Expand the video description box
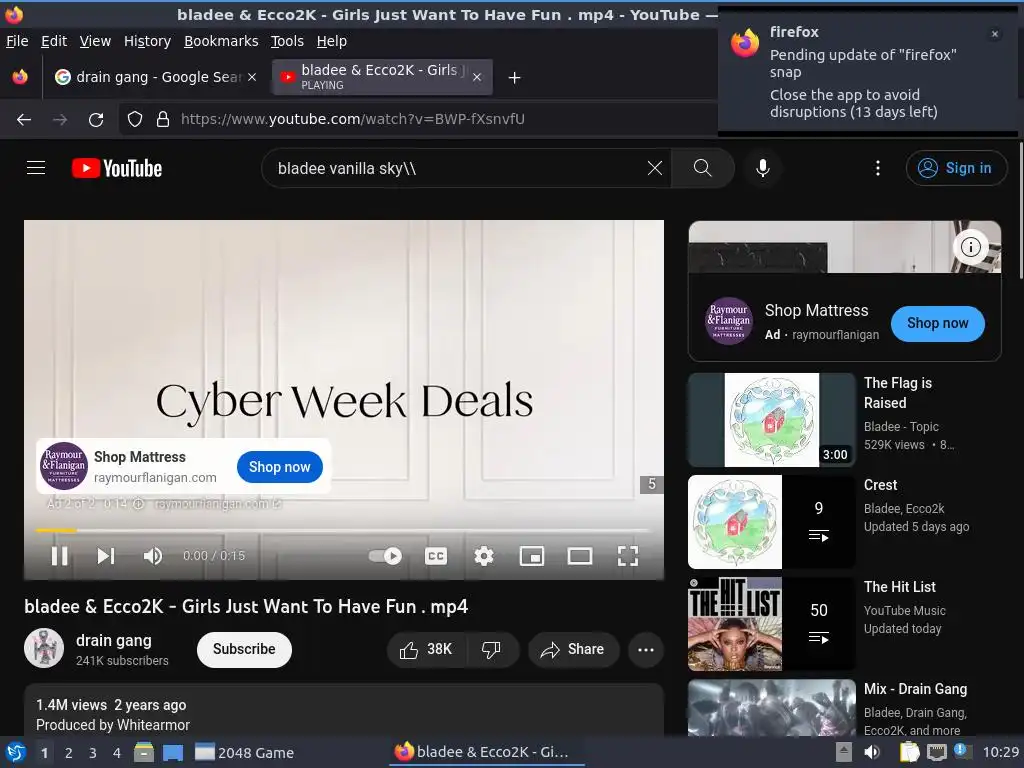 (x=344, y=711)
